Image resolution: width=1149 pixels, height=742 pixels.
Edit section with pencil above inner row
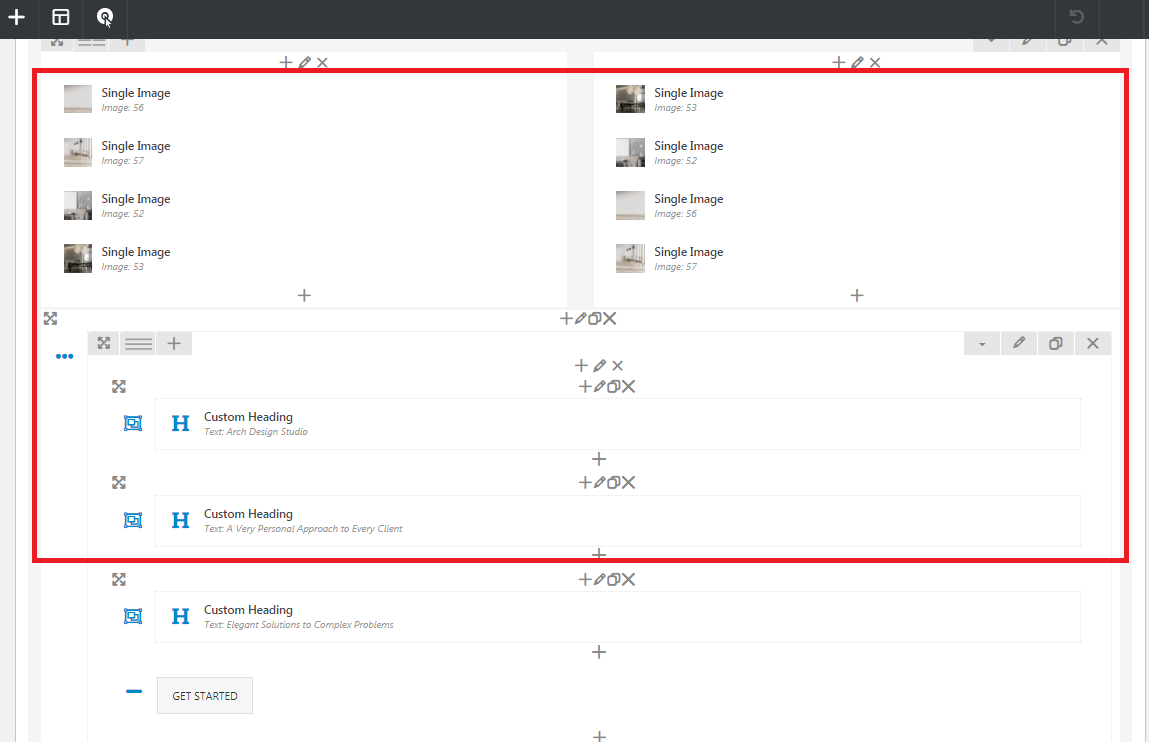pyautogui.click(x=580, y=319)
